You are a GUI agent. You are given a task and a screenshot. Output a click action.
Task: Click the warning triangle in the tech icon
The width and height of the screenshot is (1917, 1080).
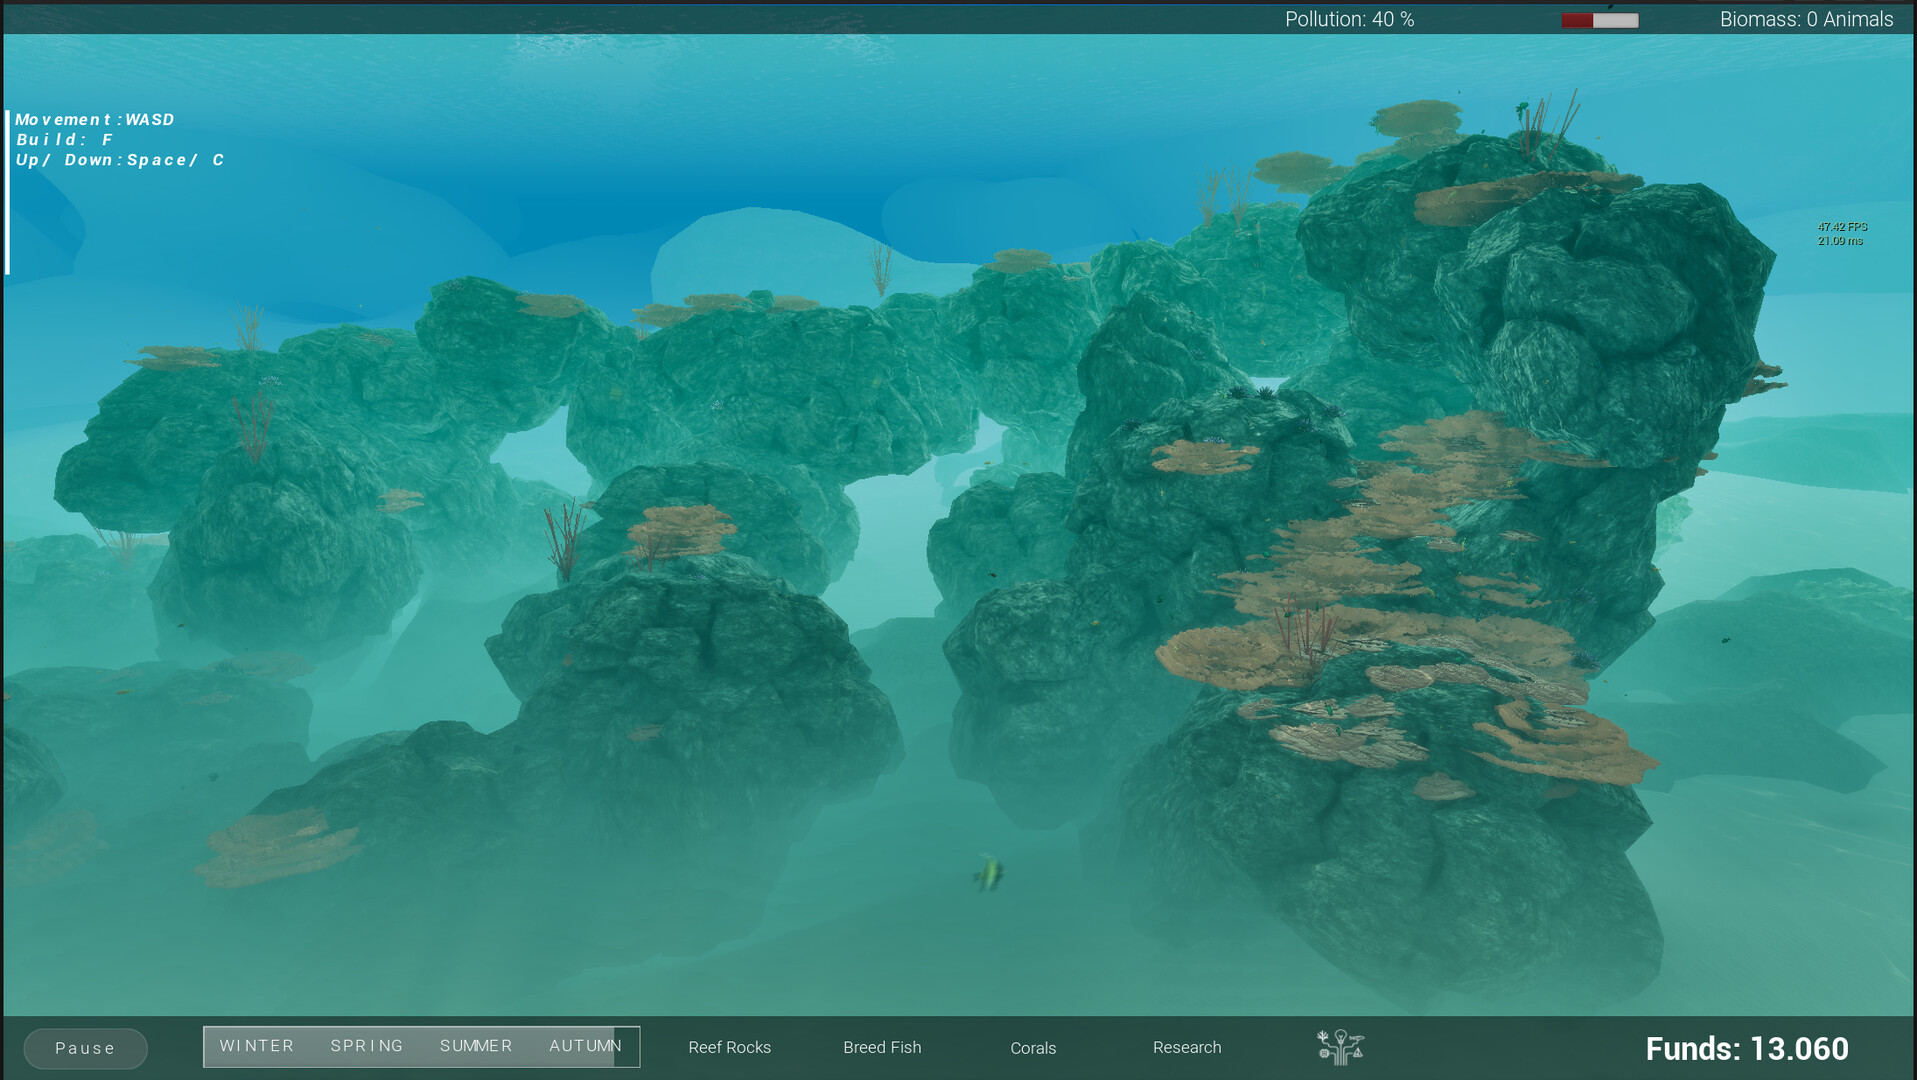coord(1359,1054)
